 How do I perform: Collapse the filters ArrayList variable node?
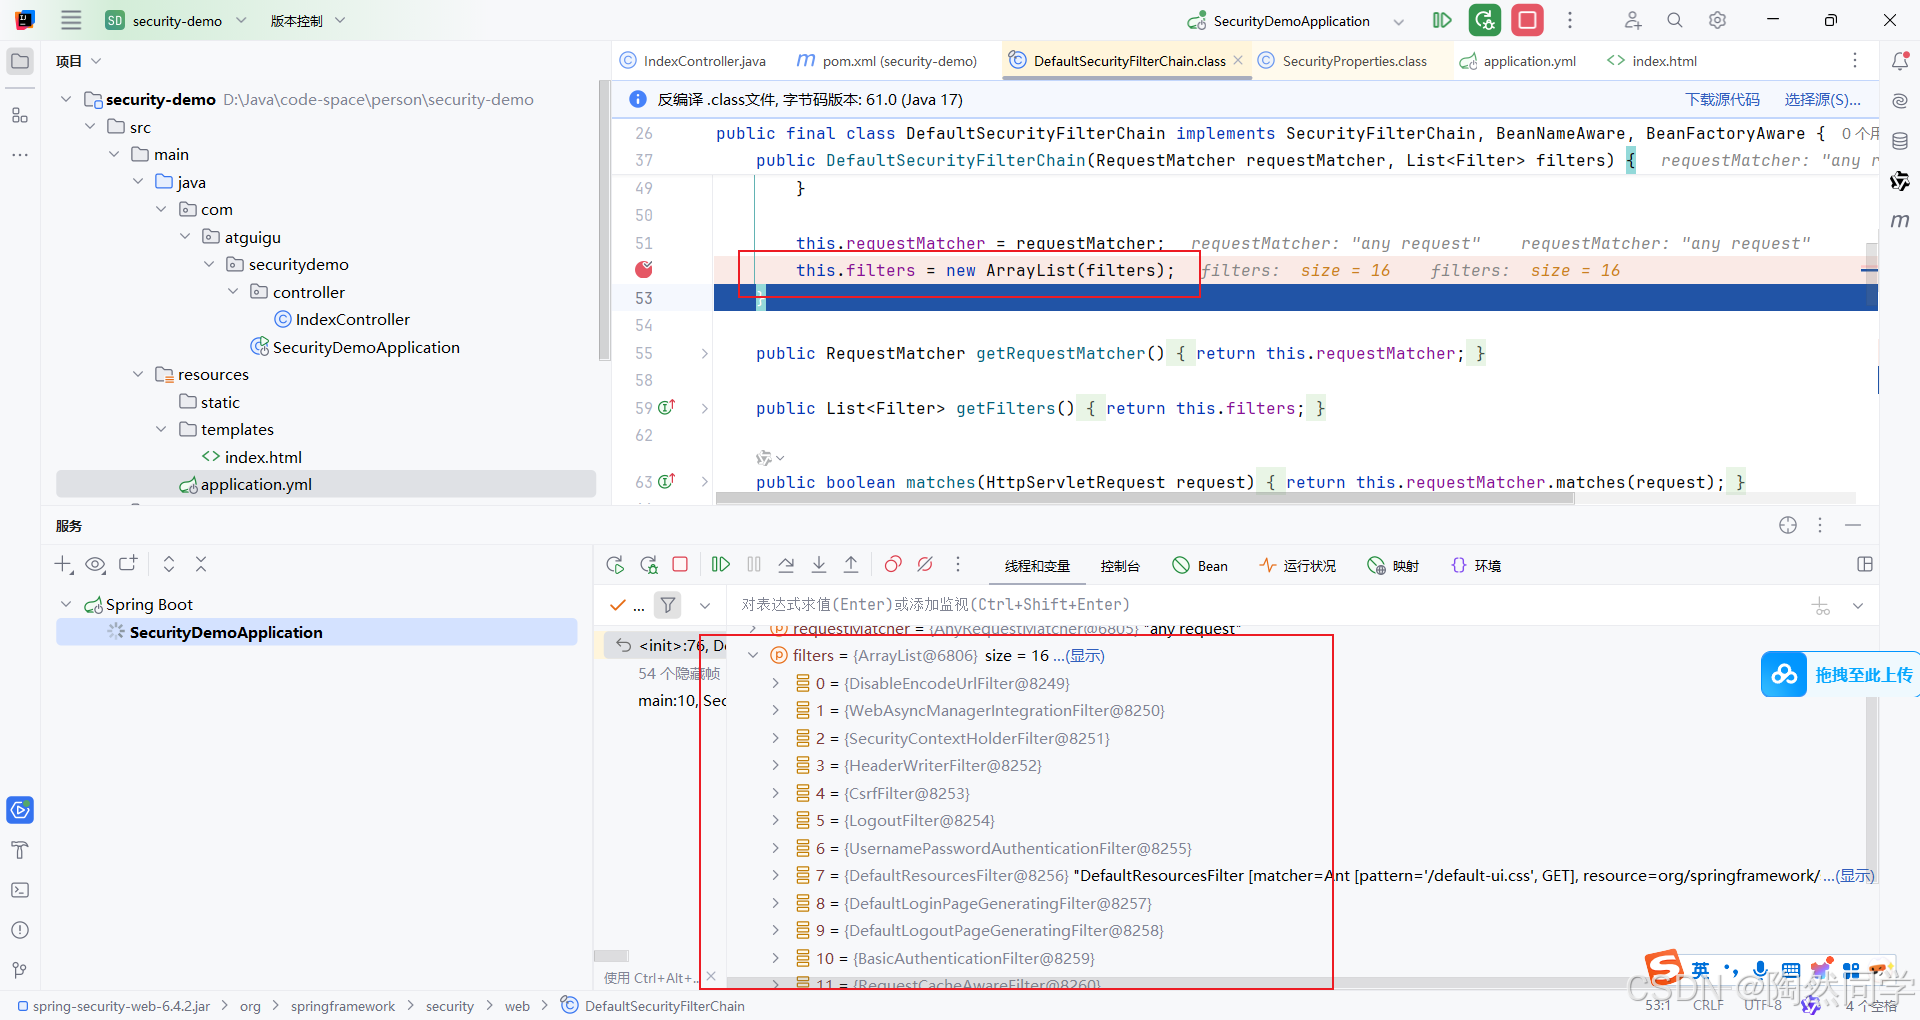pos(752,655)
